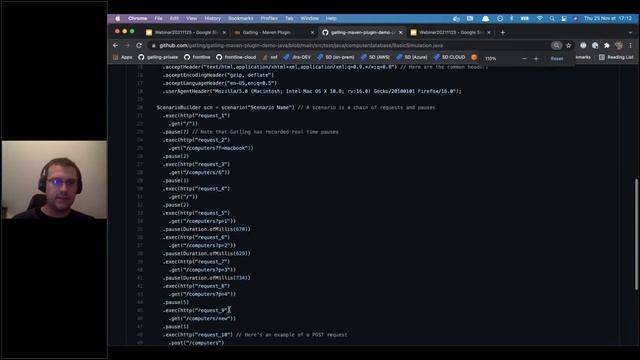Open the tab search chevron
The height and width of the screenshot is (360, 640).
(630, 32)
